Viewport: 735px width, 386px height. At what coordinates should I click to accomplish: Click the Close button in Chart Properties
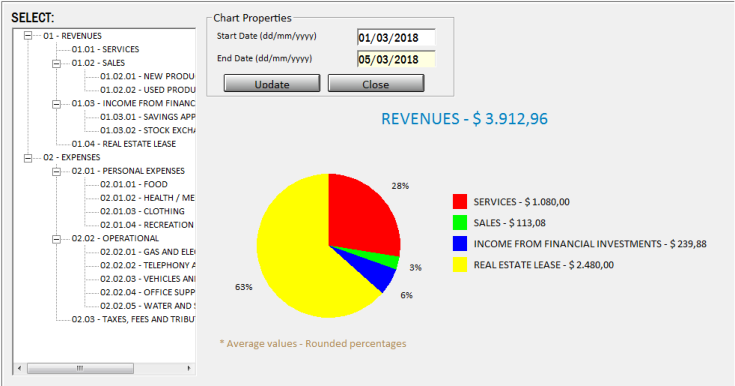(x=376, y=83)
